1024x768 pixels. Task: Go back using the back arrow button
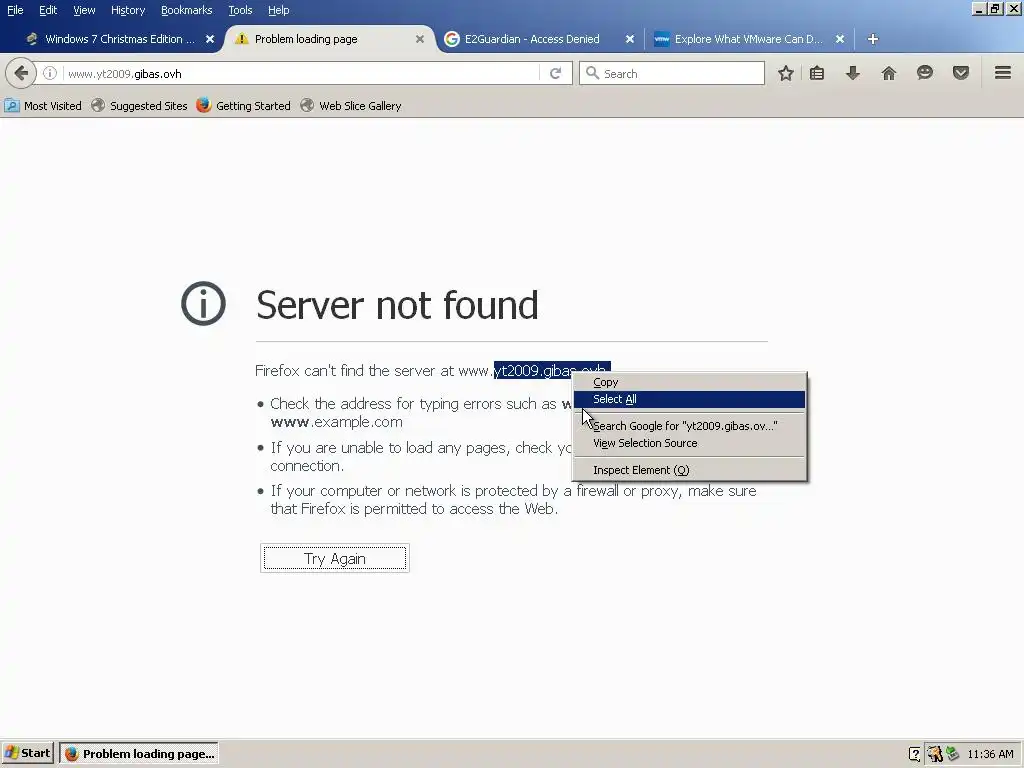click(21, 73)
